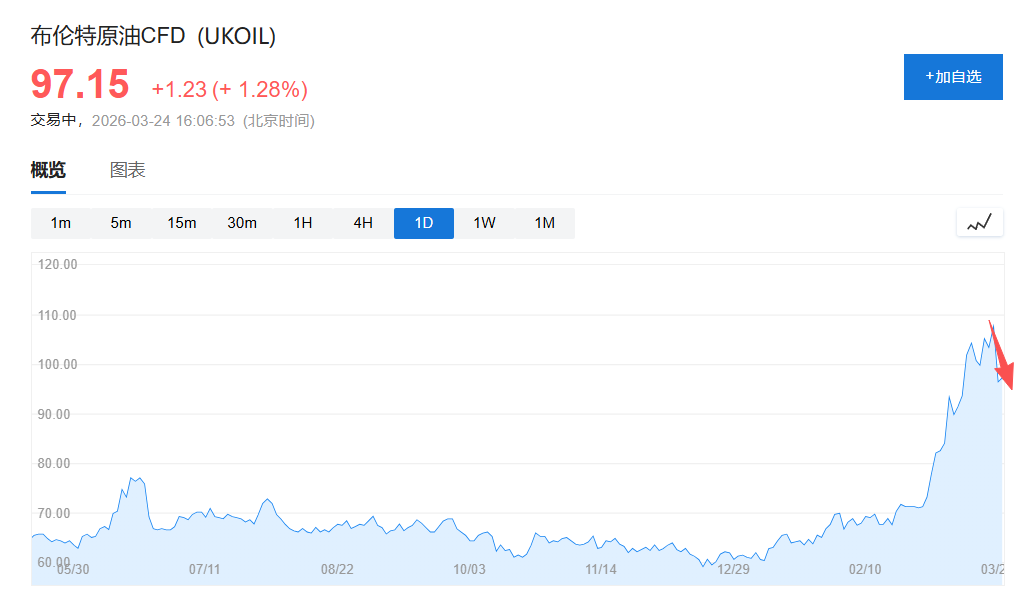Click the 12/29 date axis marker

pyautogui.click(x=733, y=569)
